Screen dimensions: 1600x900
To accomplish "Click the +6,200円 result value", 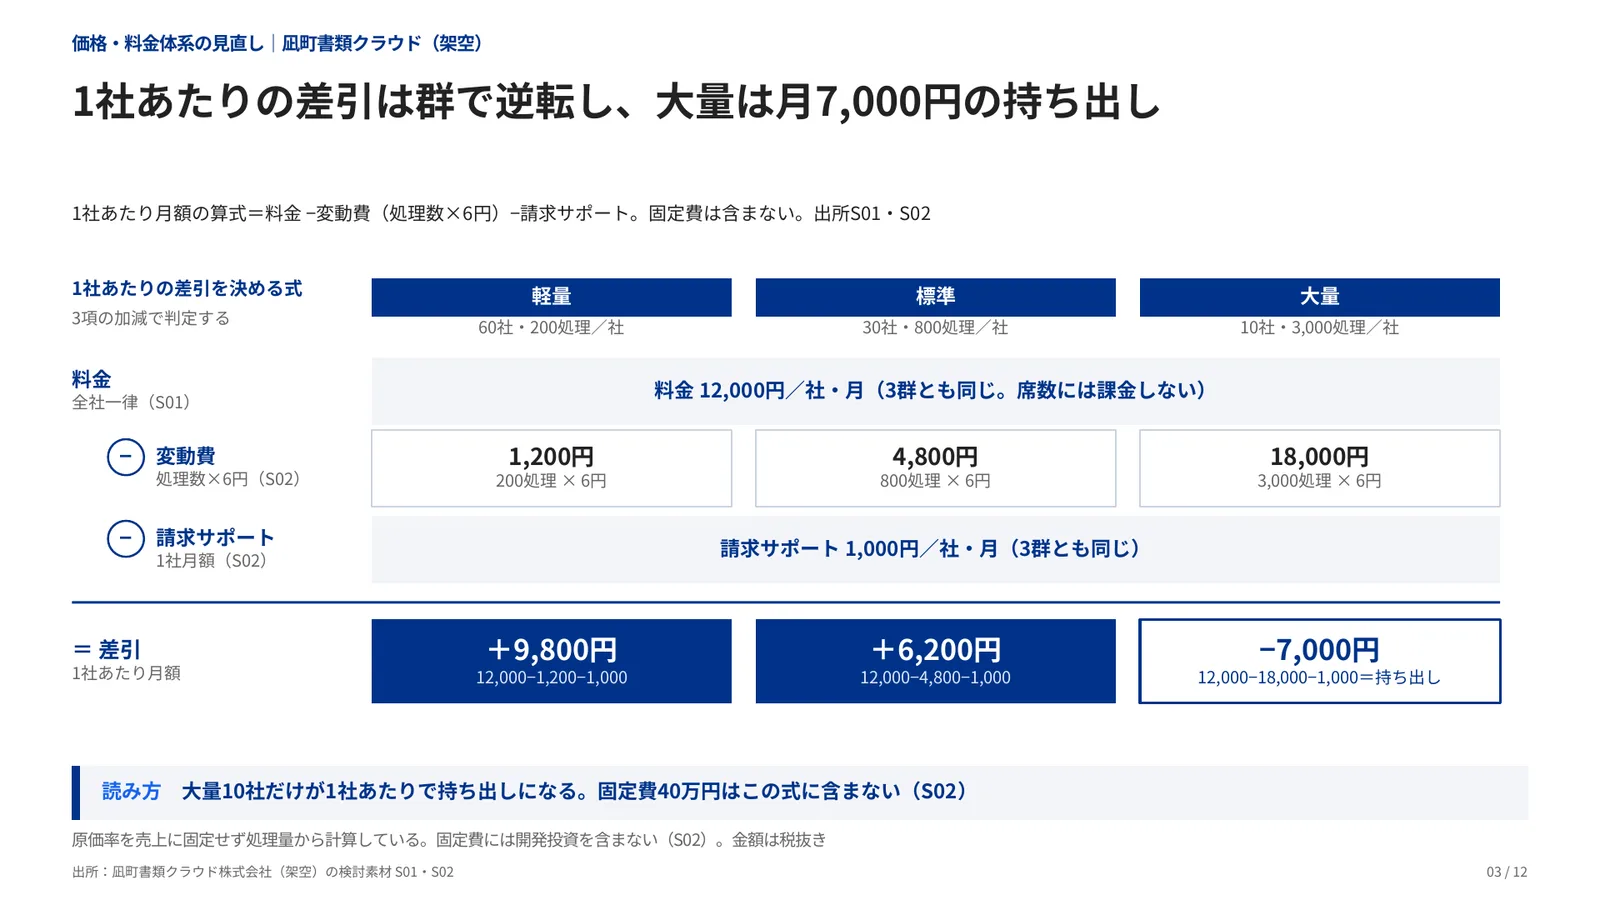I will [935, 650].
